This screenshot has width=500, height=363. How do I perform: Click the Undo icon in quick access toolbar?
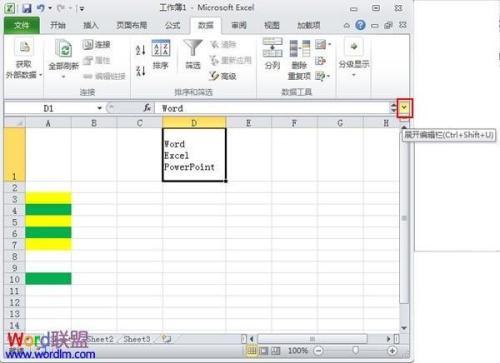41,8
